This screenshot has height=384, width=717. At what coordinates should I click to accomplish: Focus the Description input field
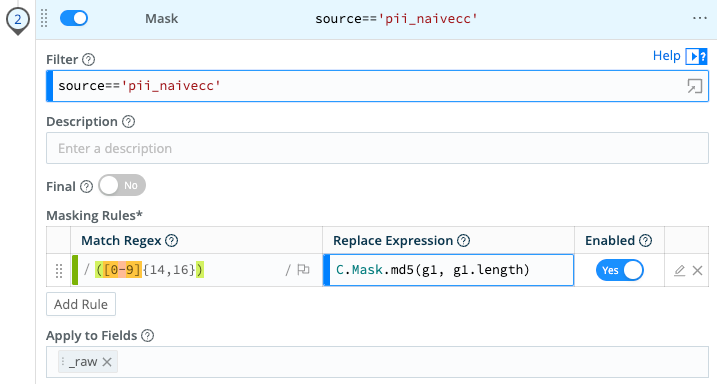point(377,148)
